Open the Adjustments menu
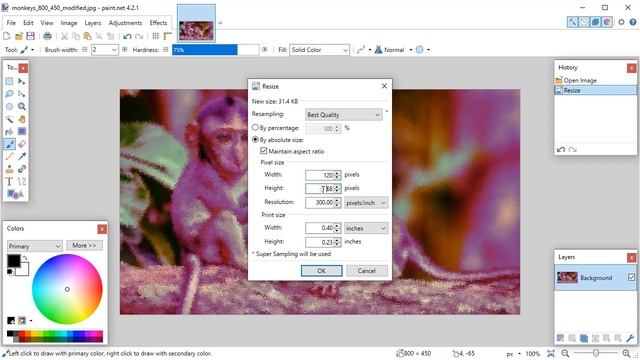The image size is (640, 360). [x=125, y=23]
